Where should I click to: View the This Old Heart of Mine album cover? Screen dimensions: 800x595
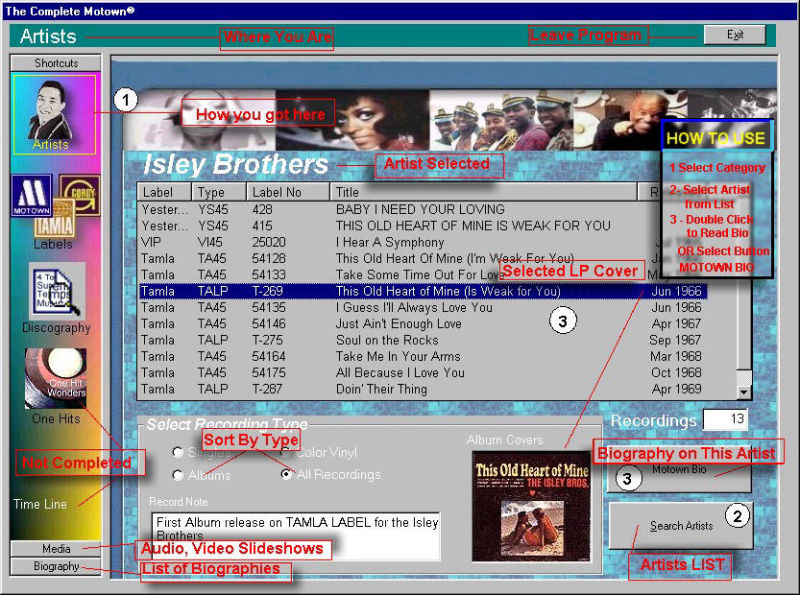pyautogui.click(x=531, y=506)
